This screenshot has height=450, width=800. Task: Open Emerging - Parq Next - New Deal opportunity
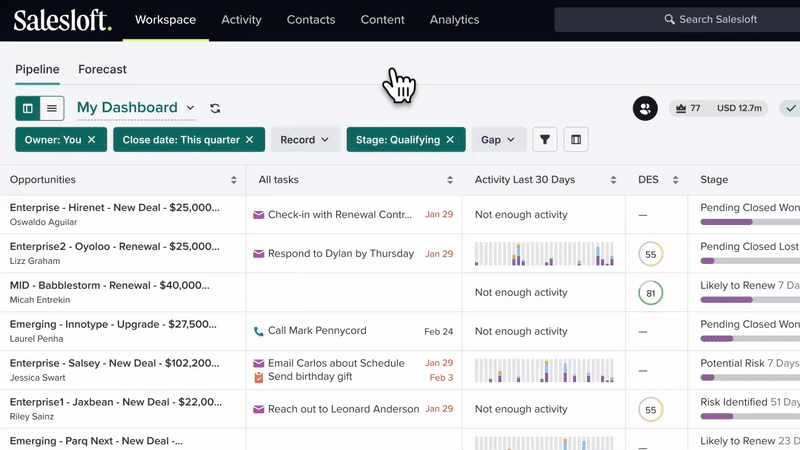96,441
